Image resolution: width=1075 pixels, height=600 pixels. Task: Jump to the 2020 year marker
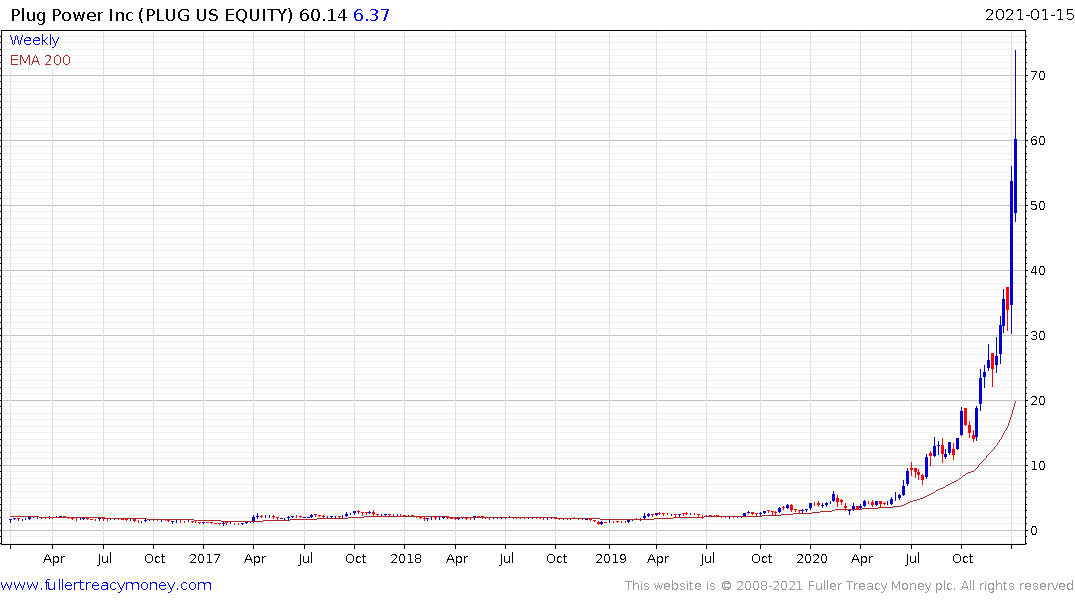(x=811, y=558)
